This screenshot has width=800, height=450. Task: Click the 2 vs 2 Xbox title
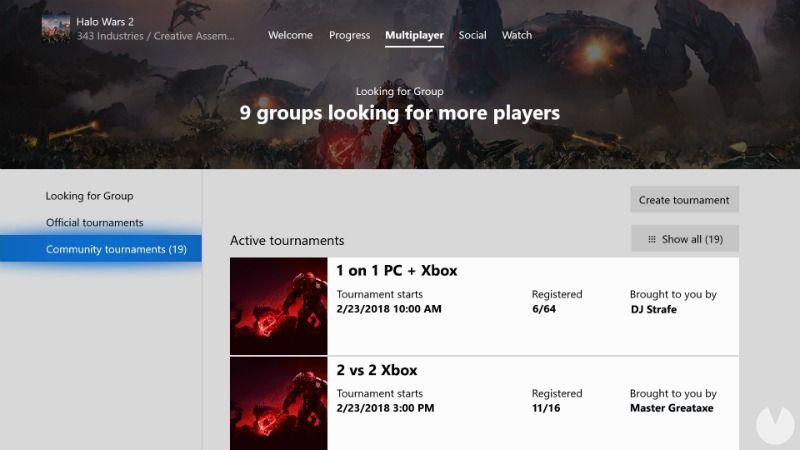coord(377,370)
